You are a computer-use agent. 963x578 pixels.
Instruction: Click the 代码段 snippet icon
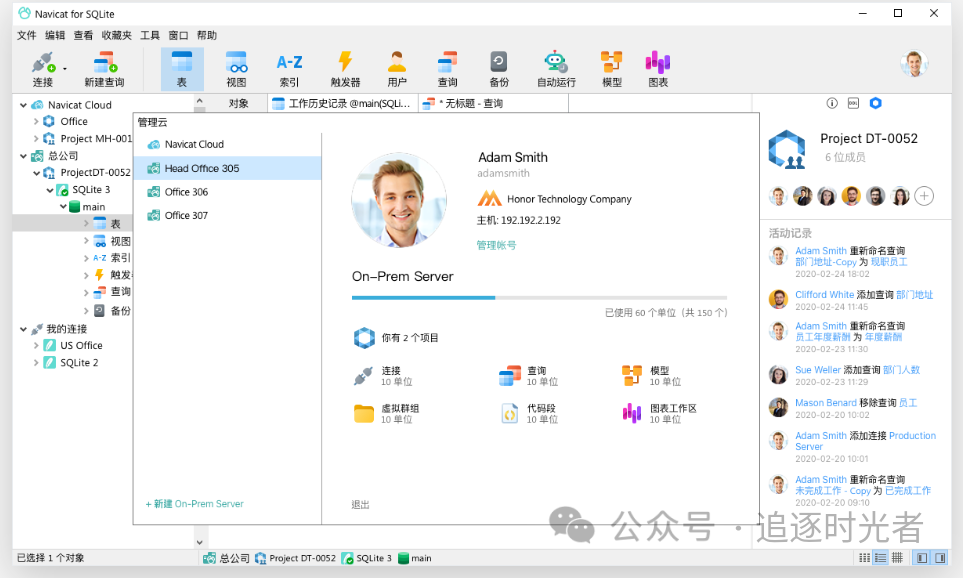point(510,414)
